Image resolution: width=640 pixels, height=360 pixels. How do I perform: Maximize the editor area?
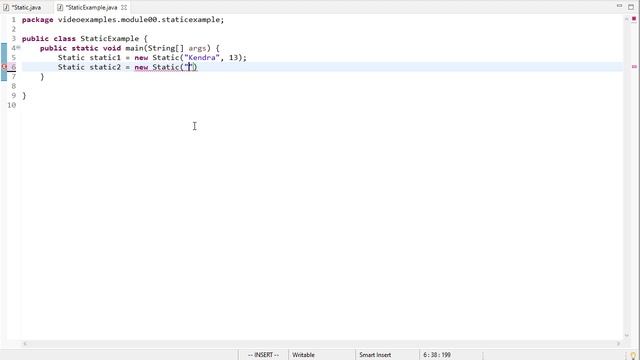coord(631,7)
